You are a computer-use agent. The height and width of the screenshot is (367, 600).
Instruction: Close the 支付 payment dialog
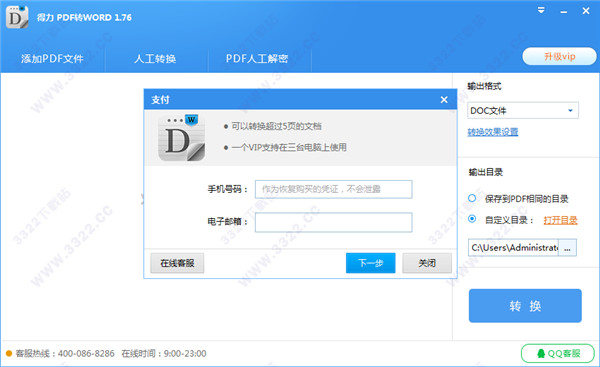coord(444,99)
